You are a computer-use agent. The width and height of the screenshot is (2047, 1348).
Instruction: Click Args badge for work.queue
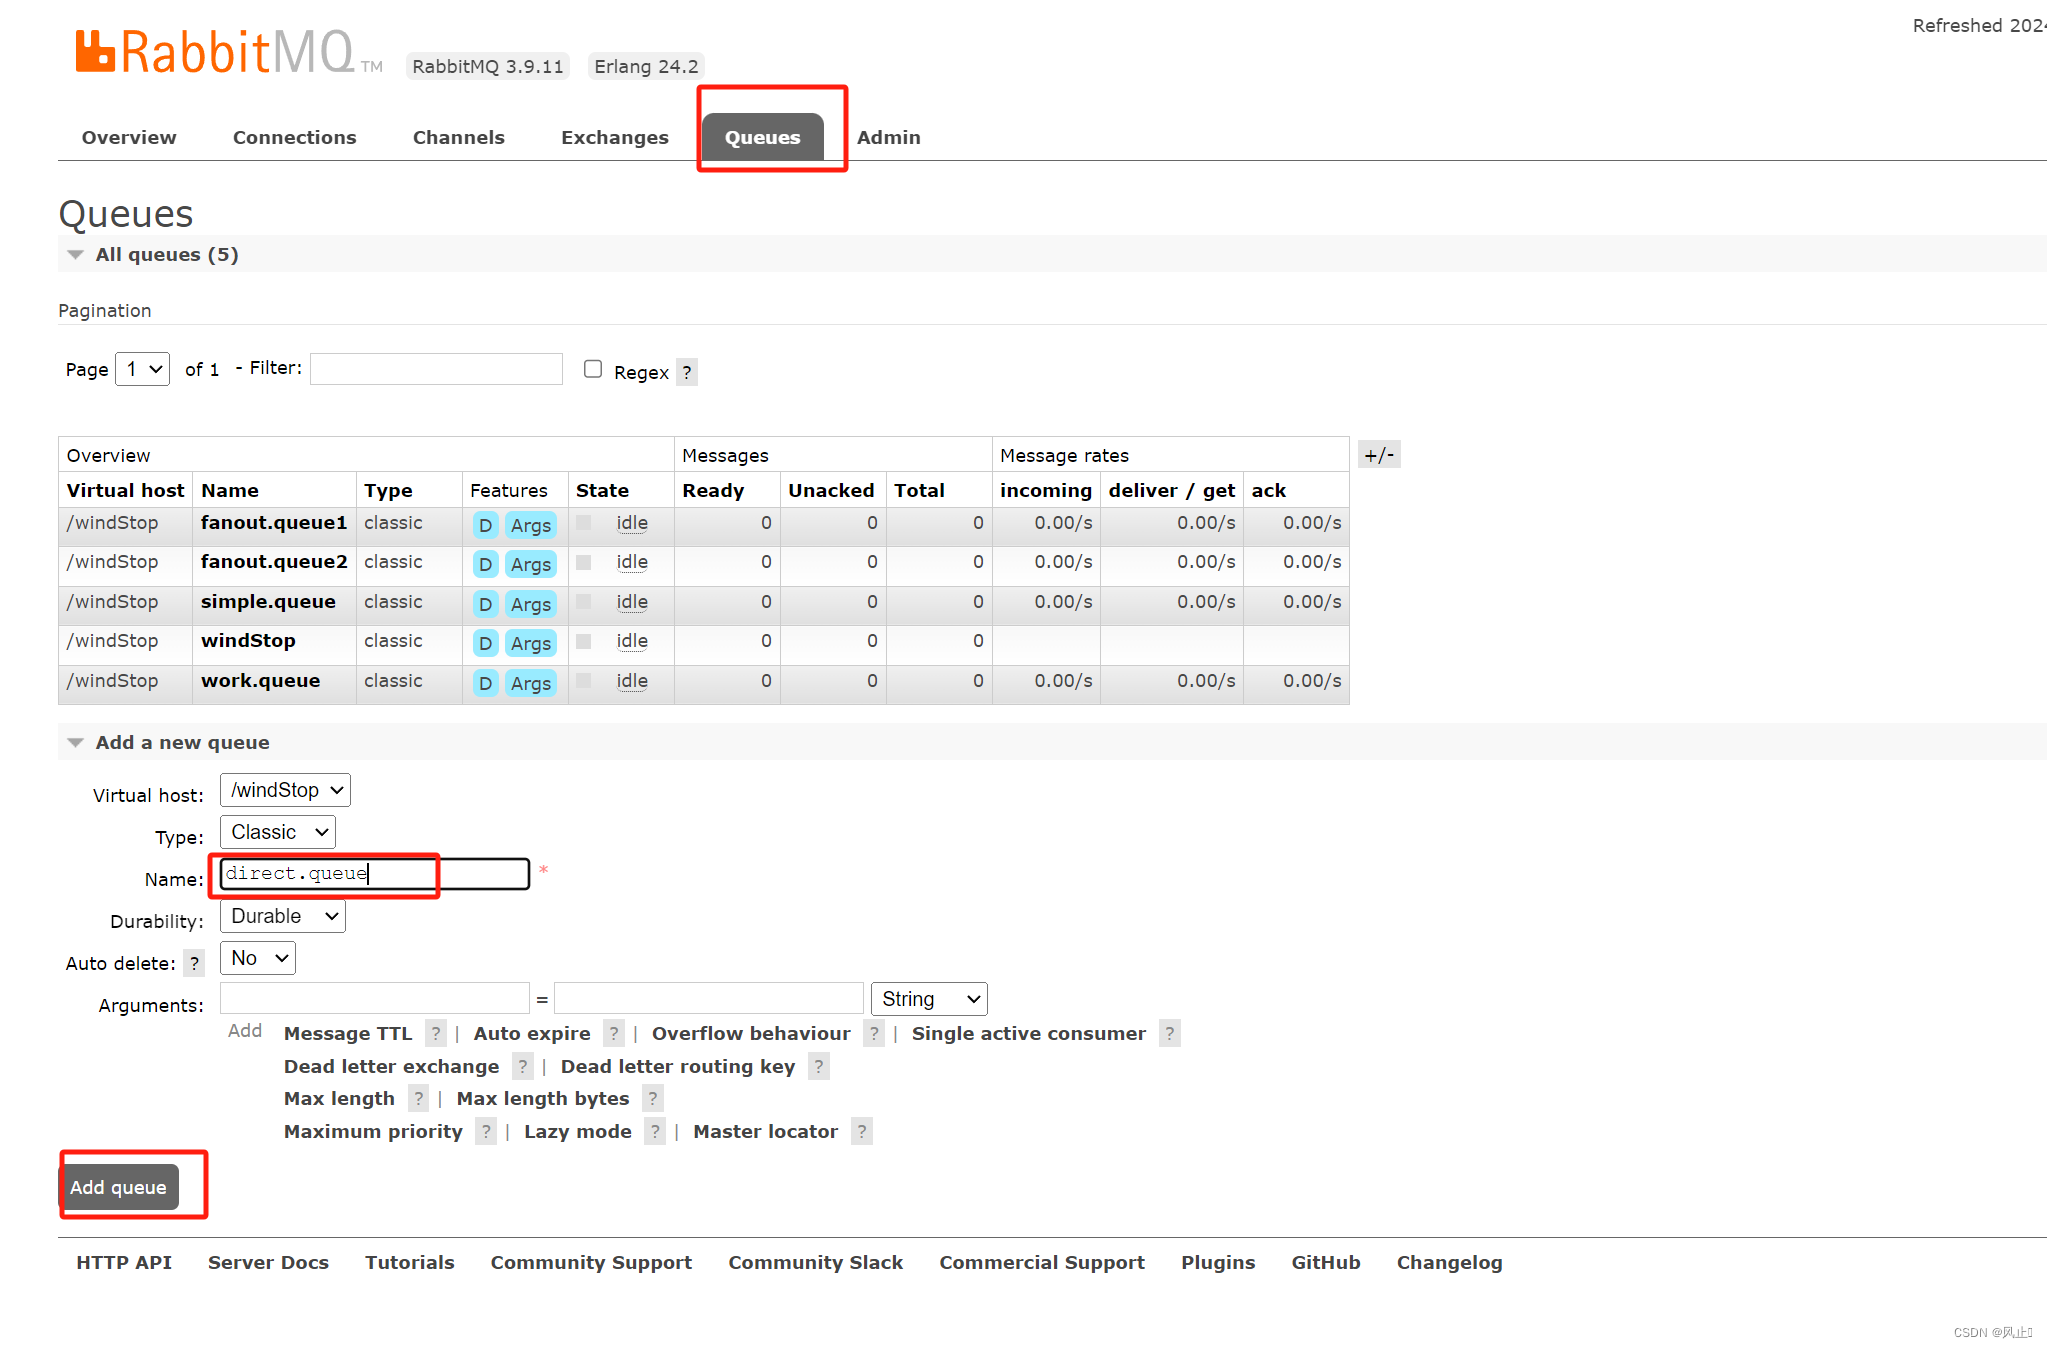pos(530,683)
